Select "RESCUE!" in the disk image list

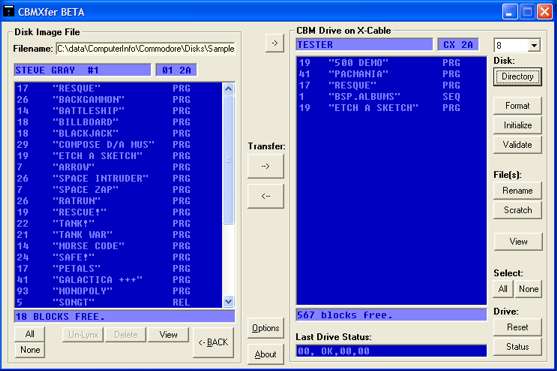(118, 212)
